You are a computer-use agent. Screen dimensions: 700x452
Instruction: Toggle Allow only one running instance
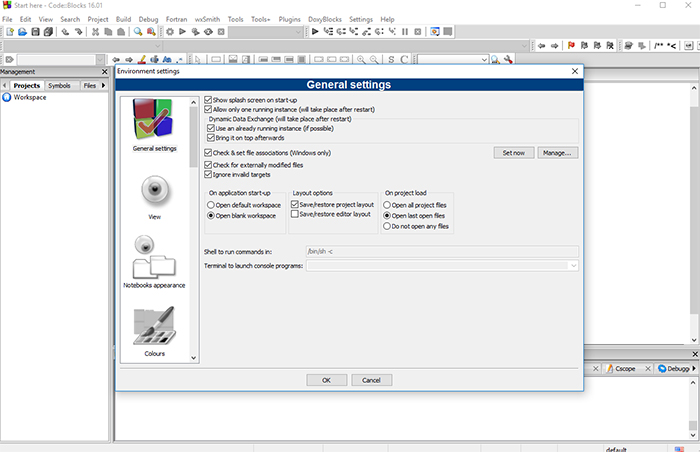(x=208, y=109)
